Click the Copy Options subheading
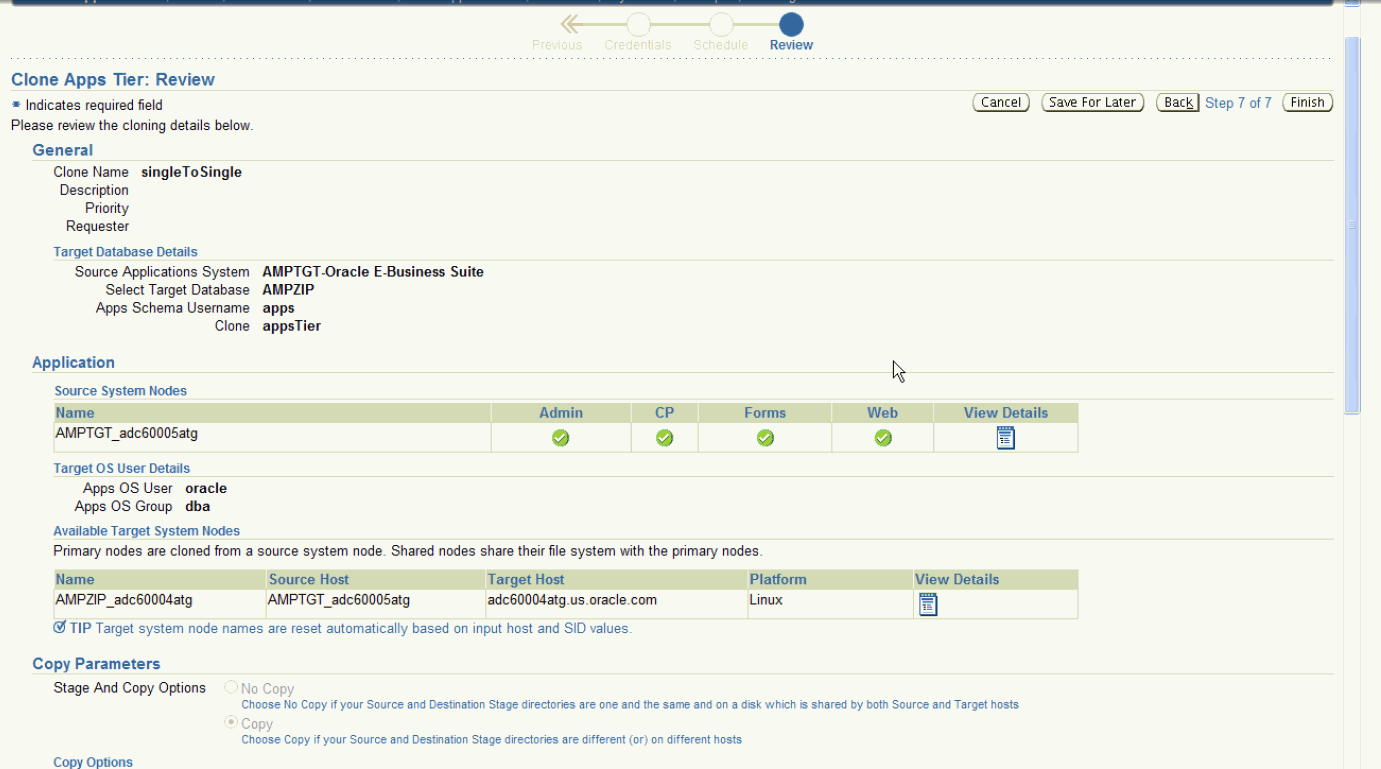 click(x=93, y=762)
